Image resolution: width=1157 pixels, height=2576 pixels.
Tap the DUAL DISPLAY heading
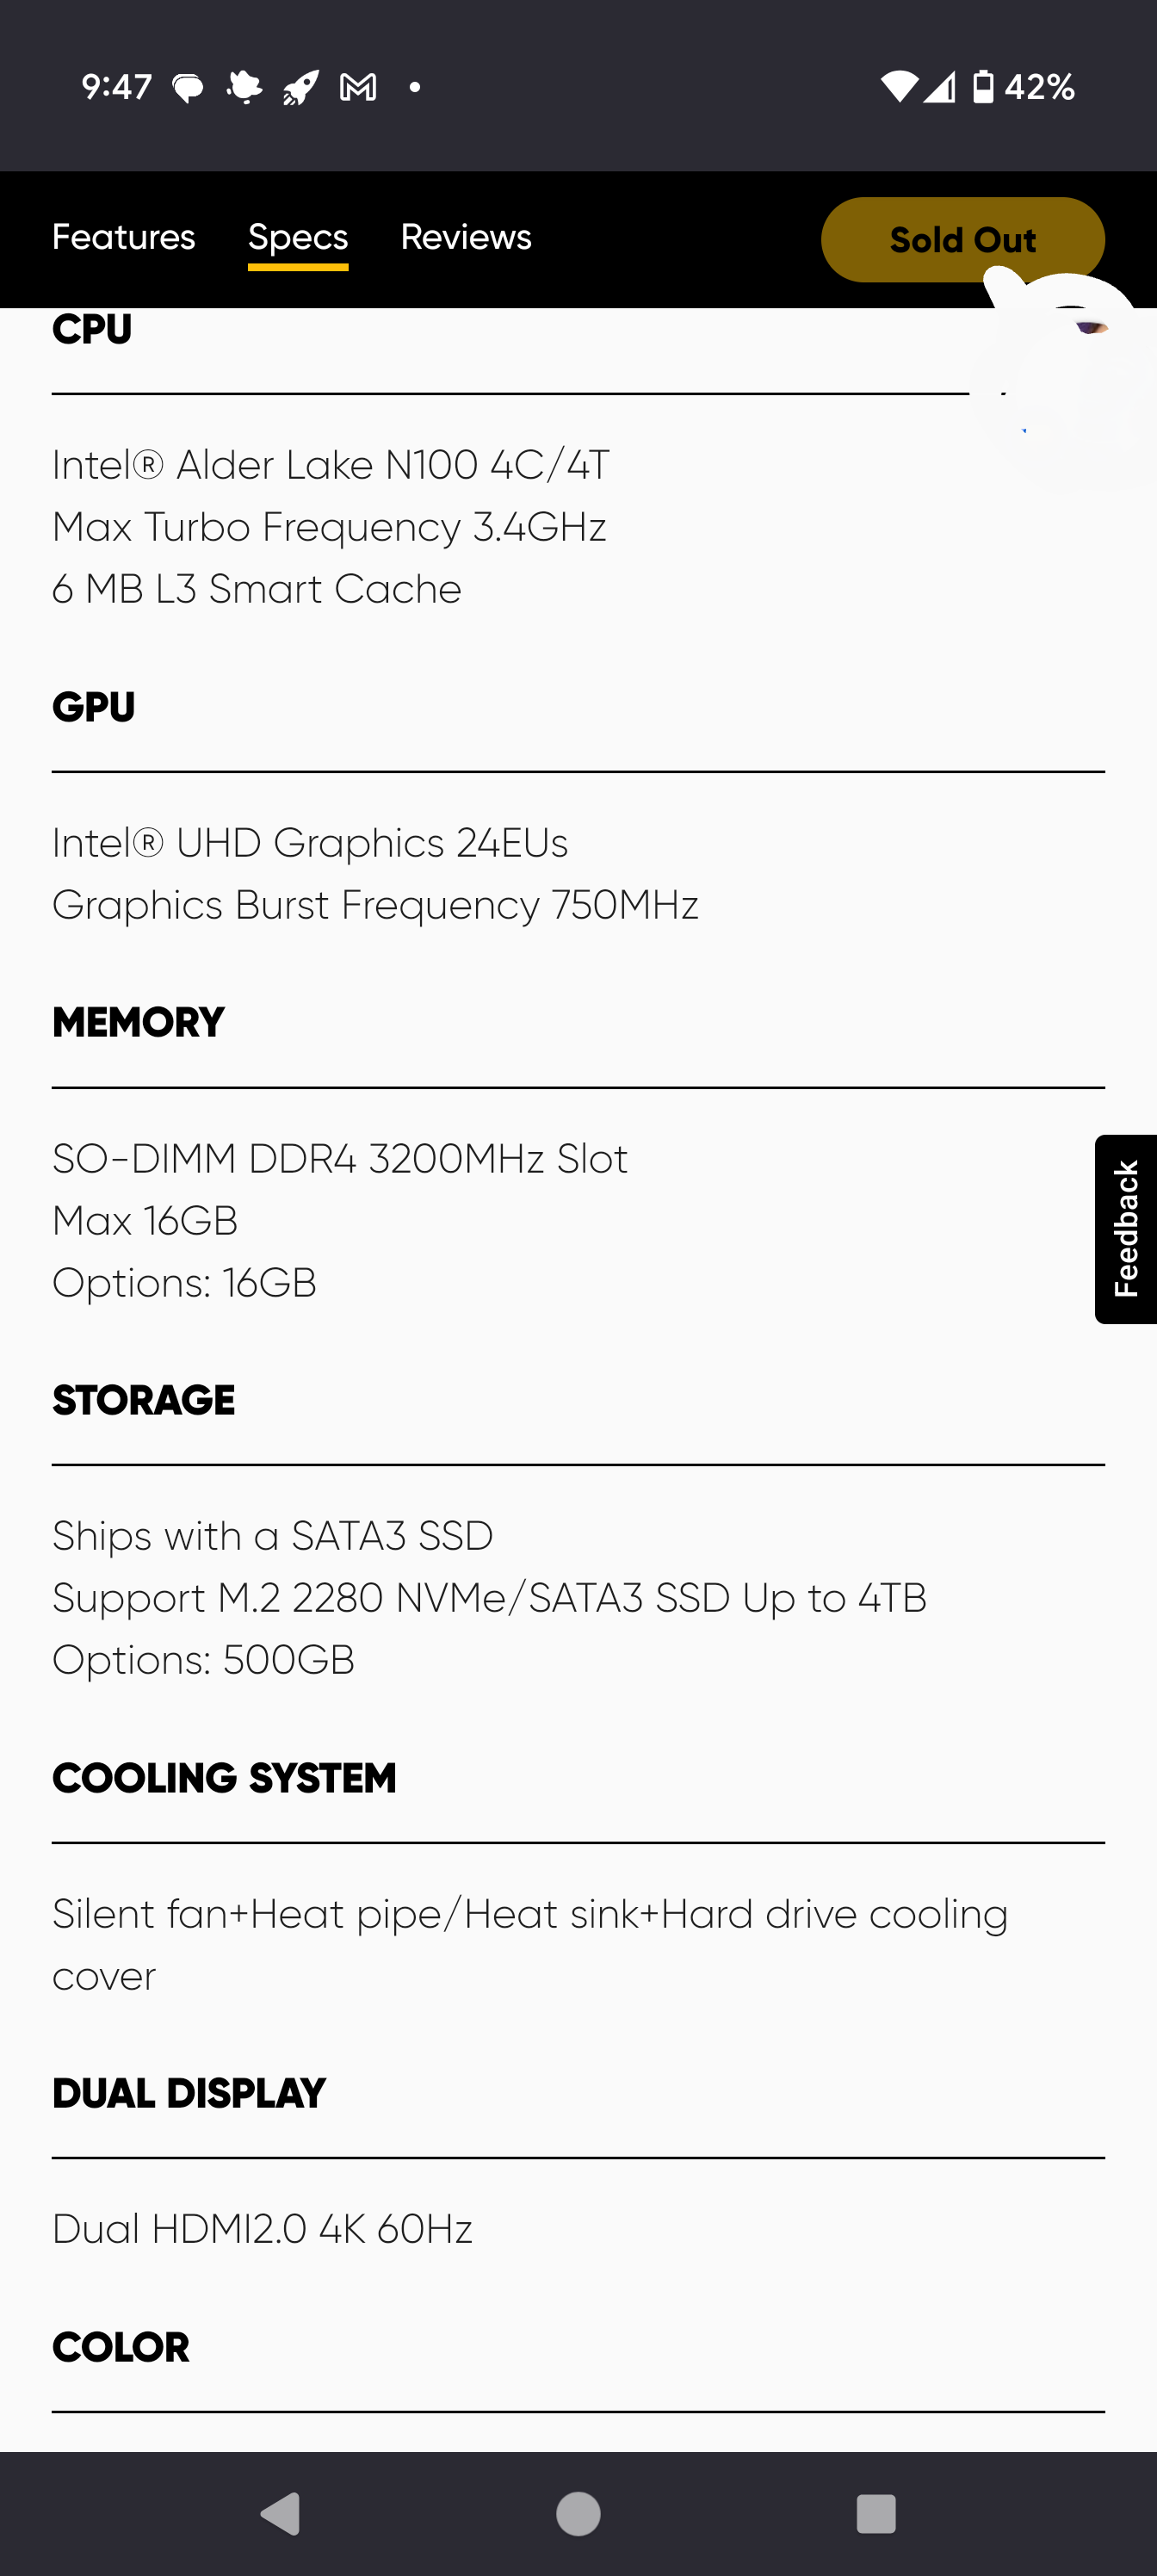[x=189, y=2093]
